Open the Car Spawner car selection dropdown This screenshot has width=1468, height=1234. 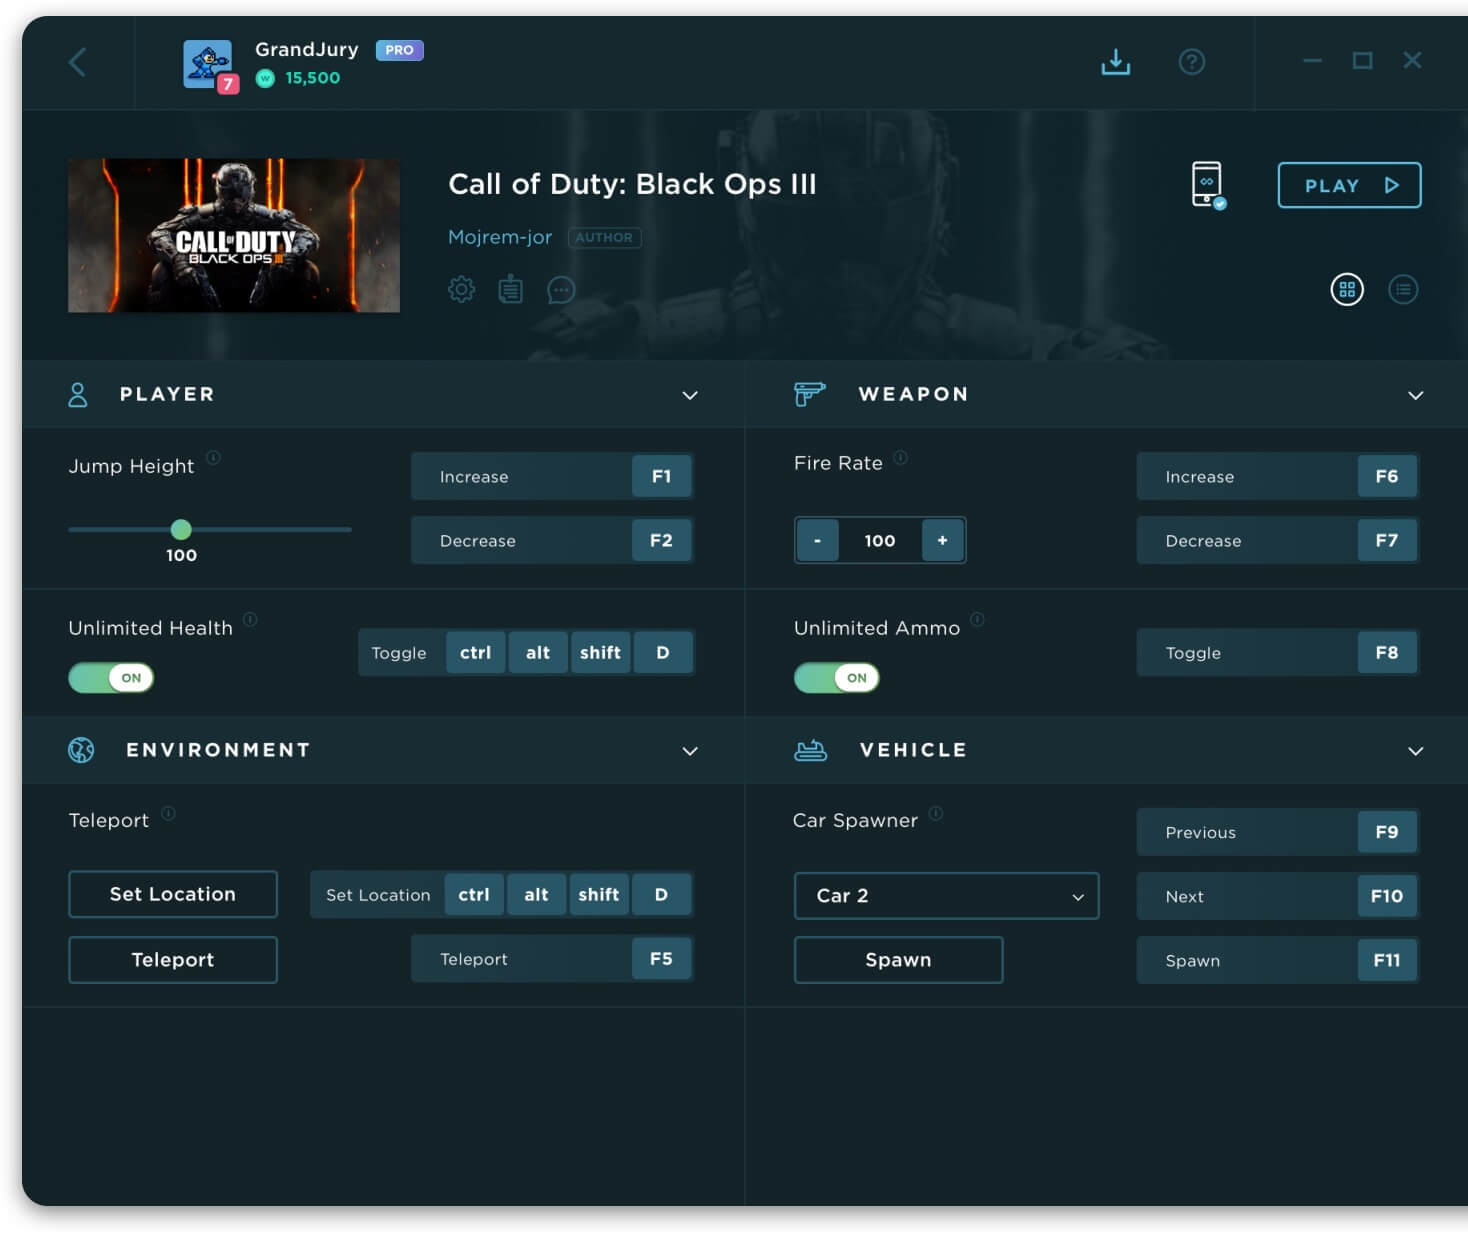945,896
